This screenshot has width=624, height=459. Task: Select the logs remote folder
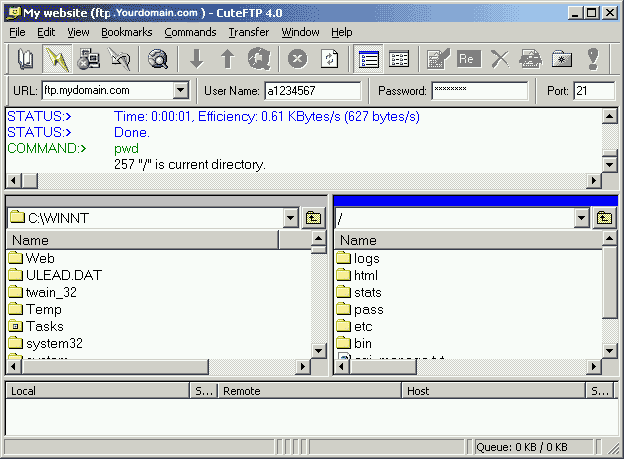click(x=358, y=258)
